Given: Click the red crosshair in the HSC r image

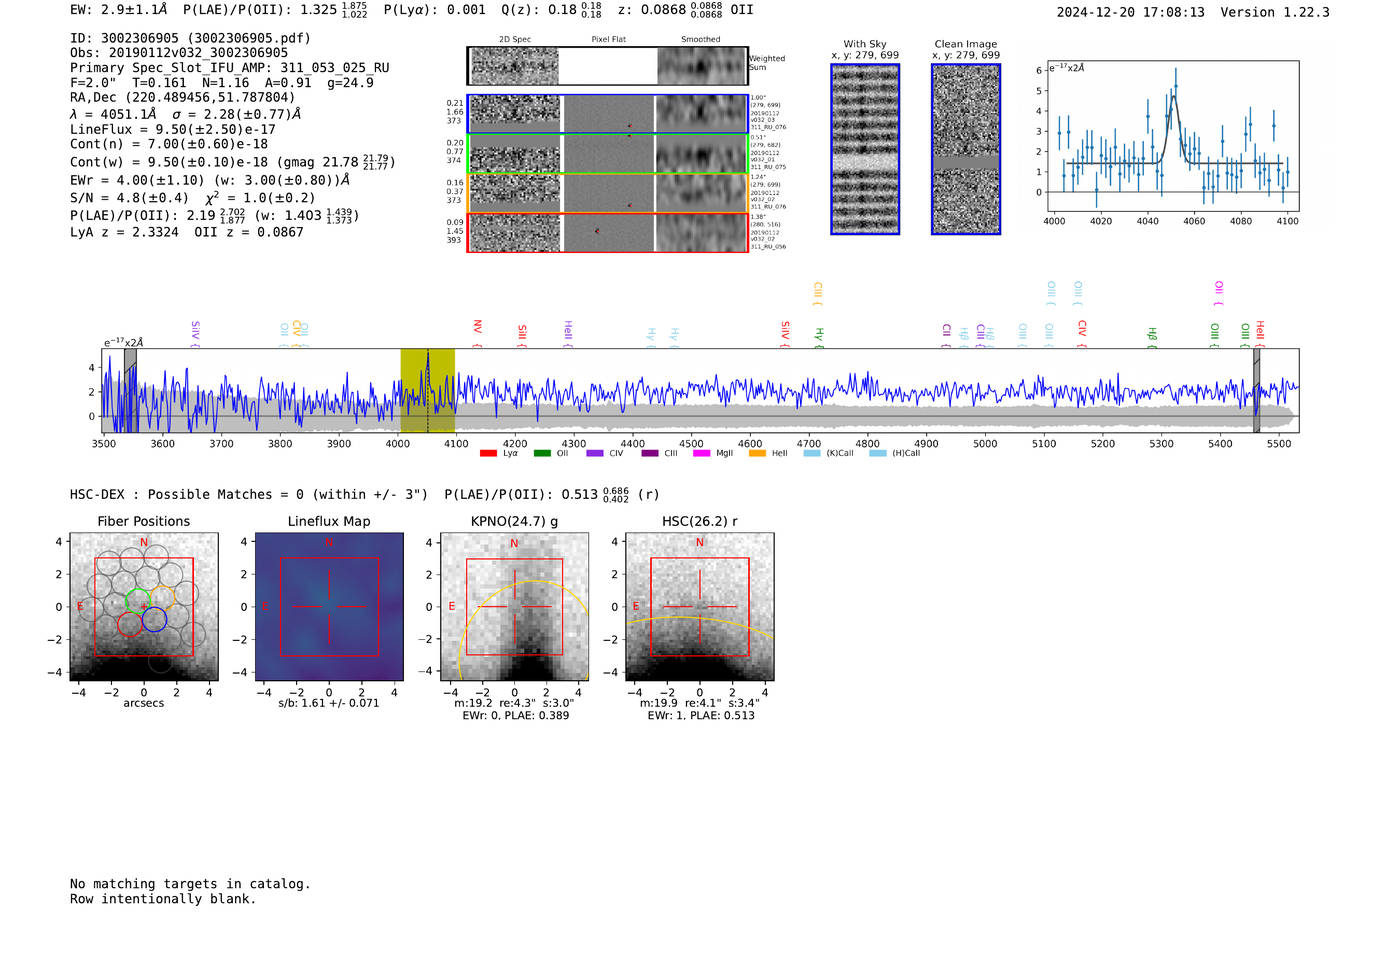Looking at the screenshot, I should 700,606.
